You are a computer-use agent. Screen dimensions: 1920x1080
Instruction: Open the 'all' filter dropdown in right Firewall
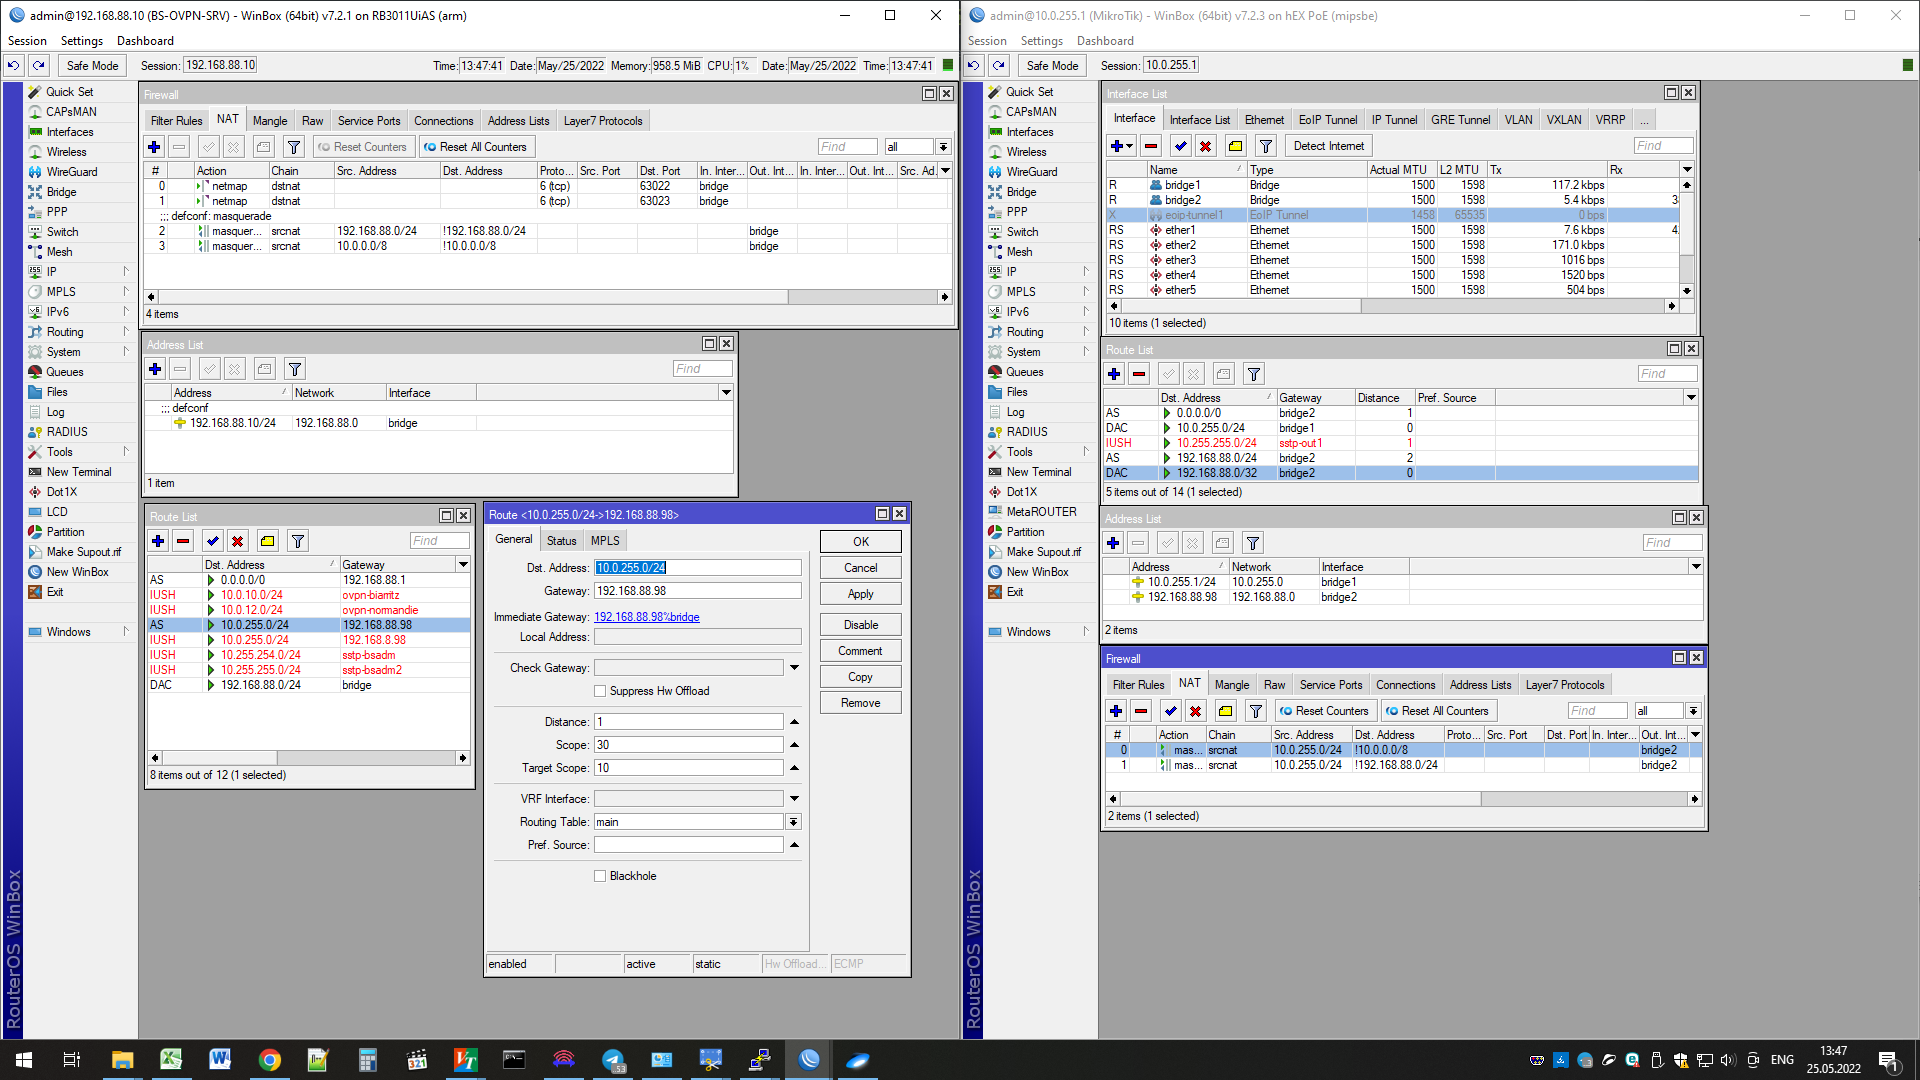tap(1692, 711)
